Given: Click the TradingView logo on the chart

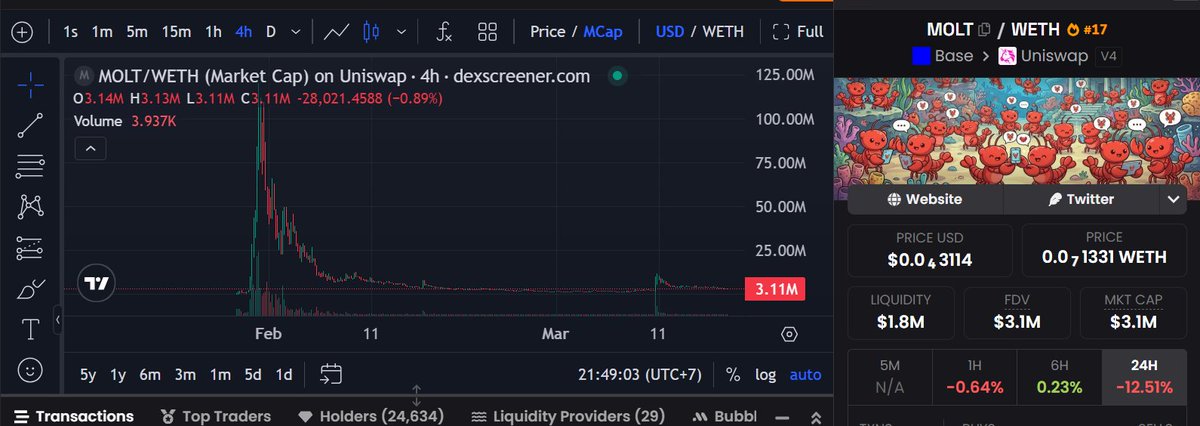Looking at the screenshot, I should point(96,284).
